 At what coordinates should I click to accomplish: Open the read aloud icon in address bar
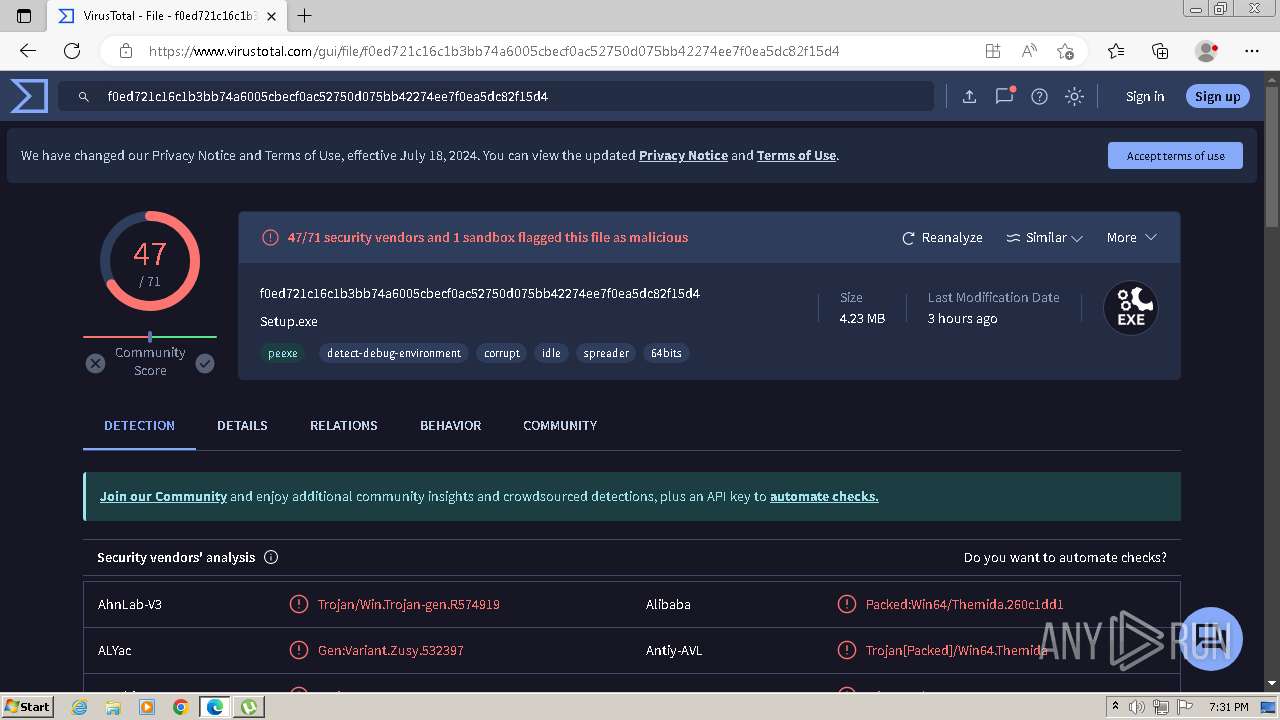[x=1029, y=51]
